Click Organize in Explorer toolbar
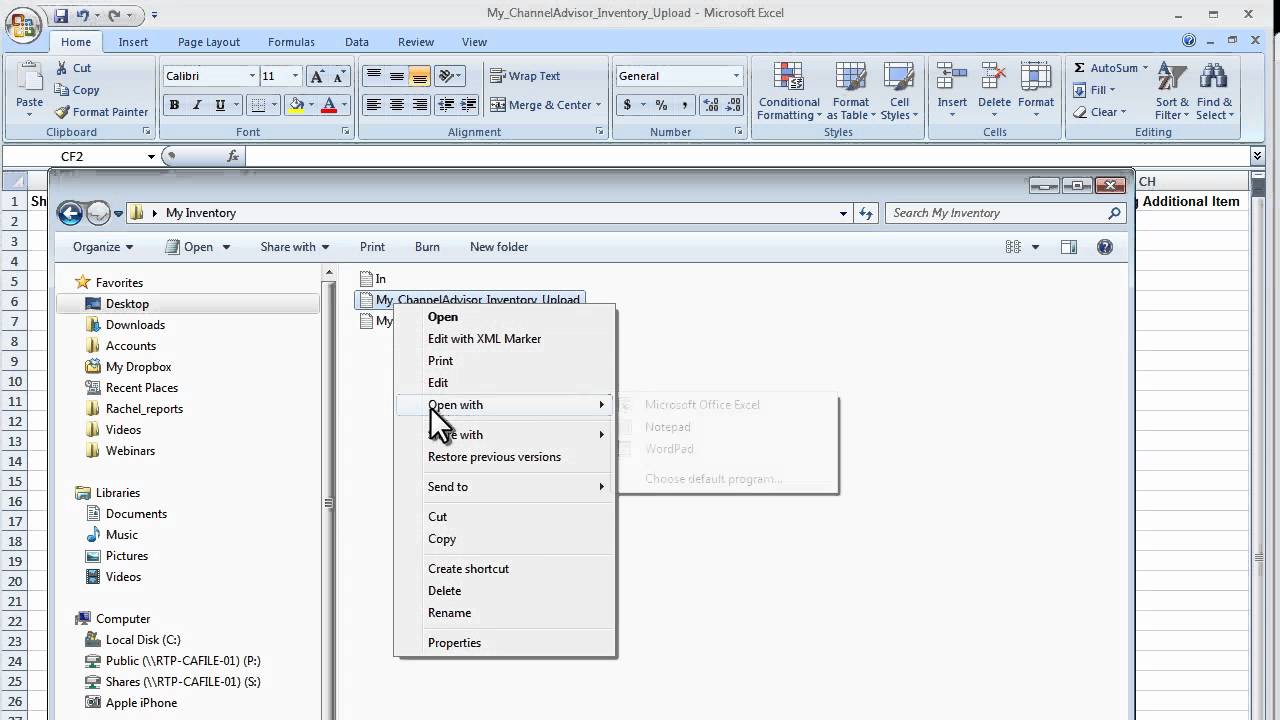The width and height of the screenshot is (1280, 720). [x=103, y=247]
